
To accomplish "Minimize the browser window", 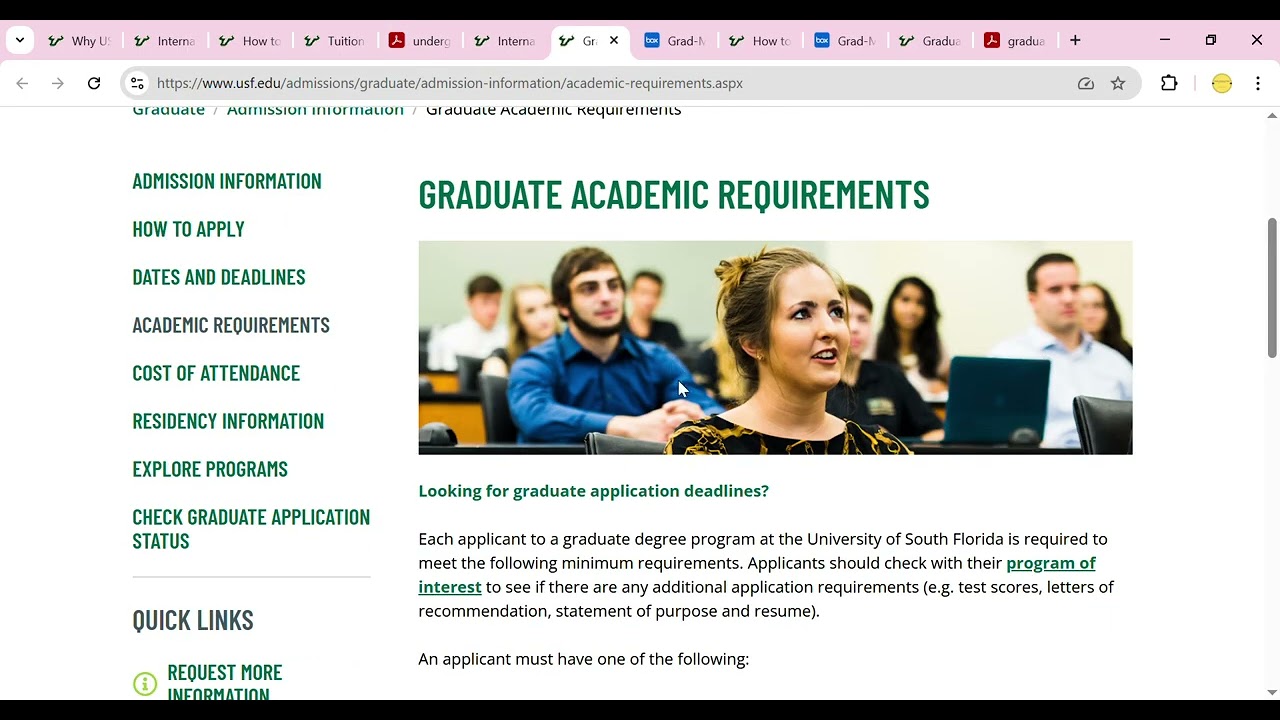I will tap(1165, 40).
